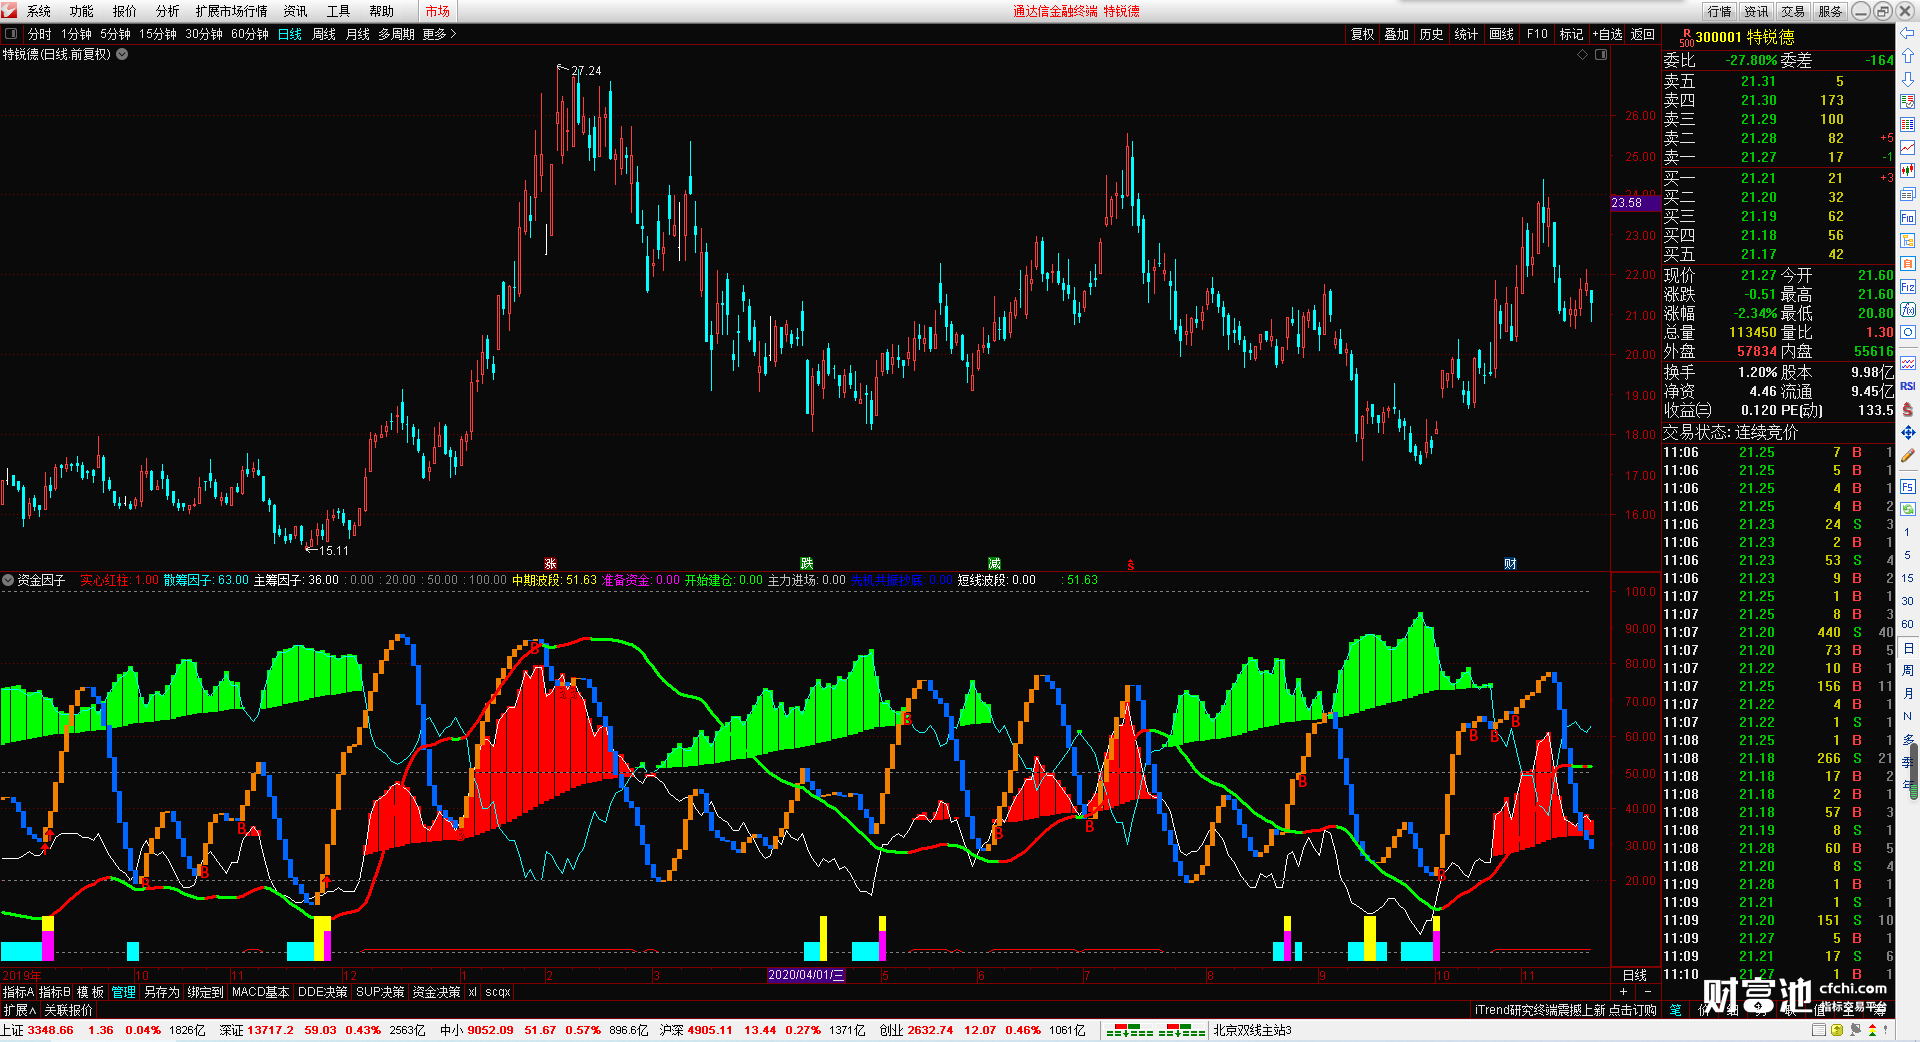Image resolution: width=1920 pixels, height=1042 pixels.
Task: Open dropdown arrow beside 特锐德(日线,前复权) title
Action: (x=122, y=54)
